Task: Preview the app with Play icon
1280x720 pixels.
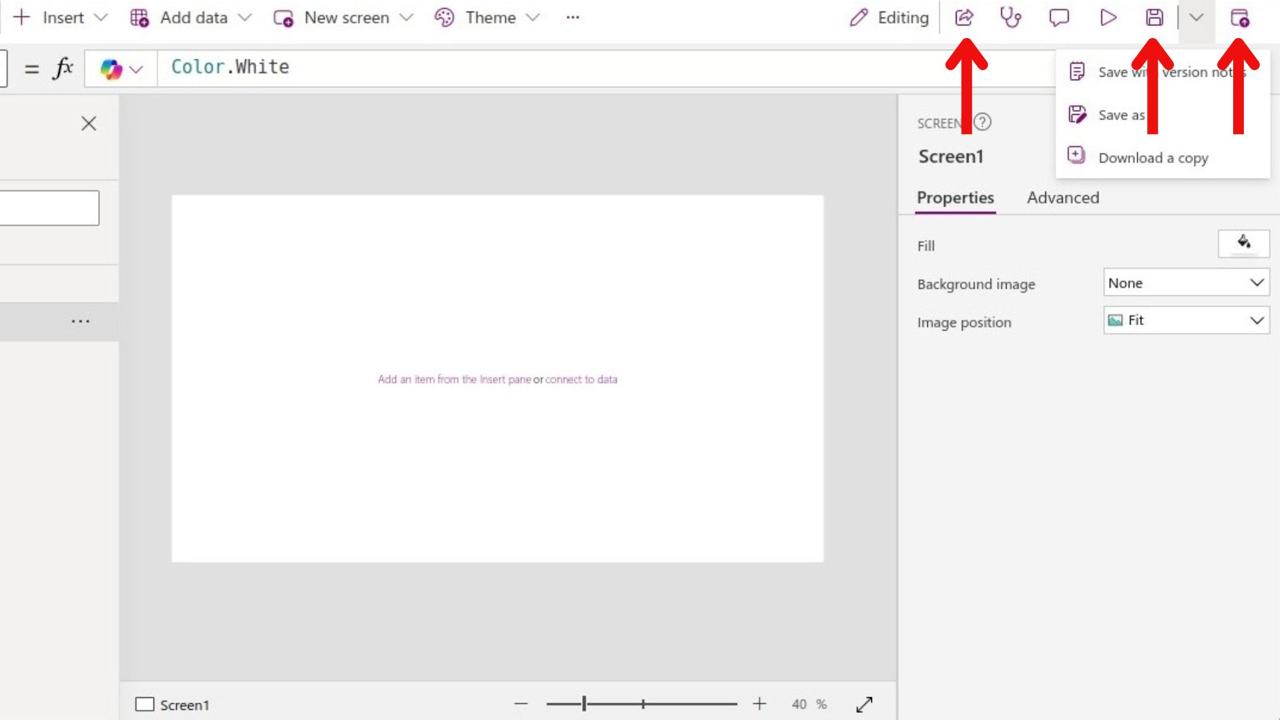Action: [1108, 18]
